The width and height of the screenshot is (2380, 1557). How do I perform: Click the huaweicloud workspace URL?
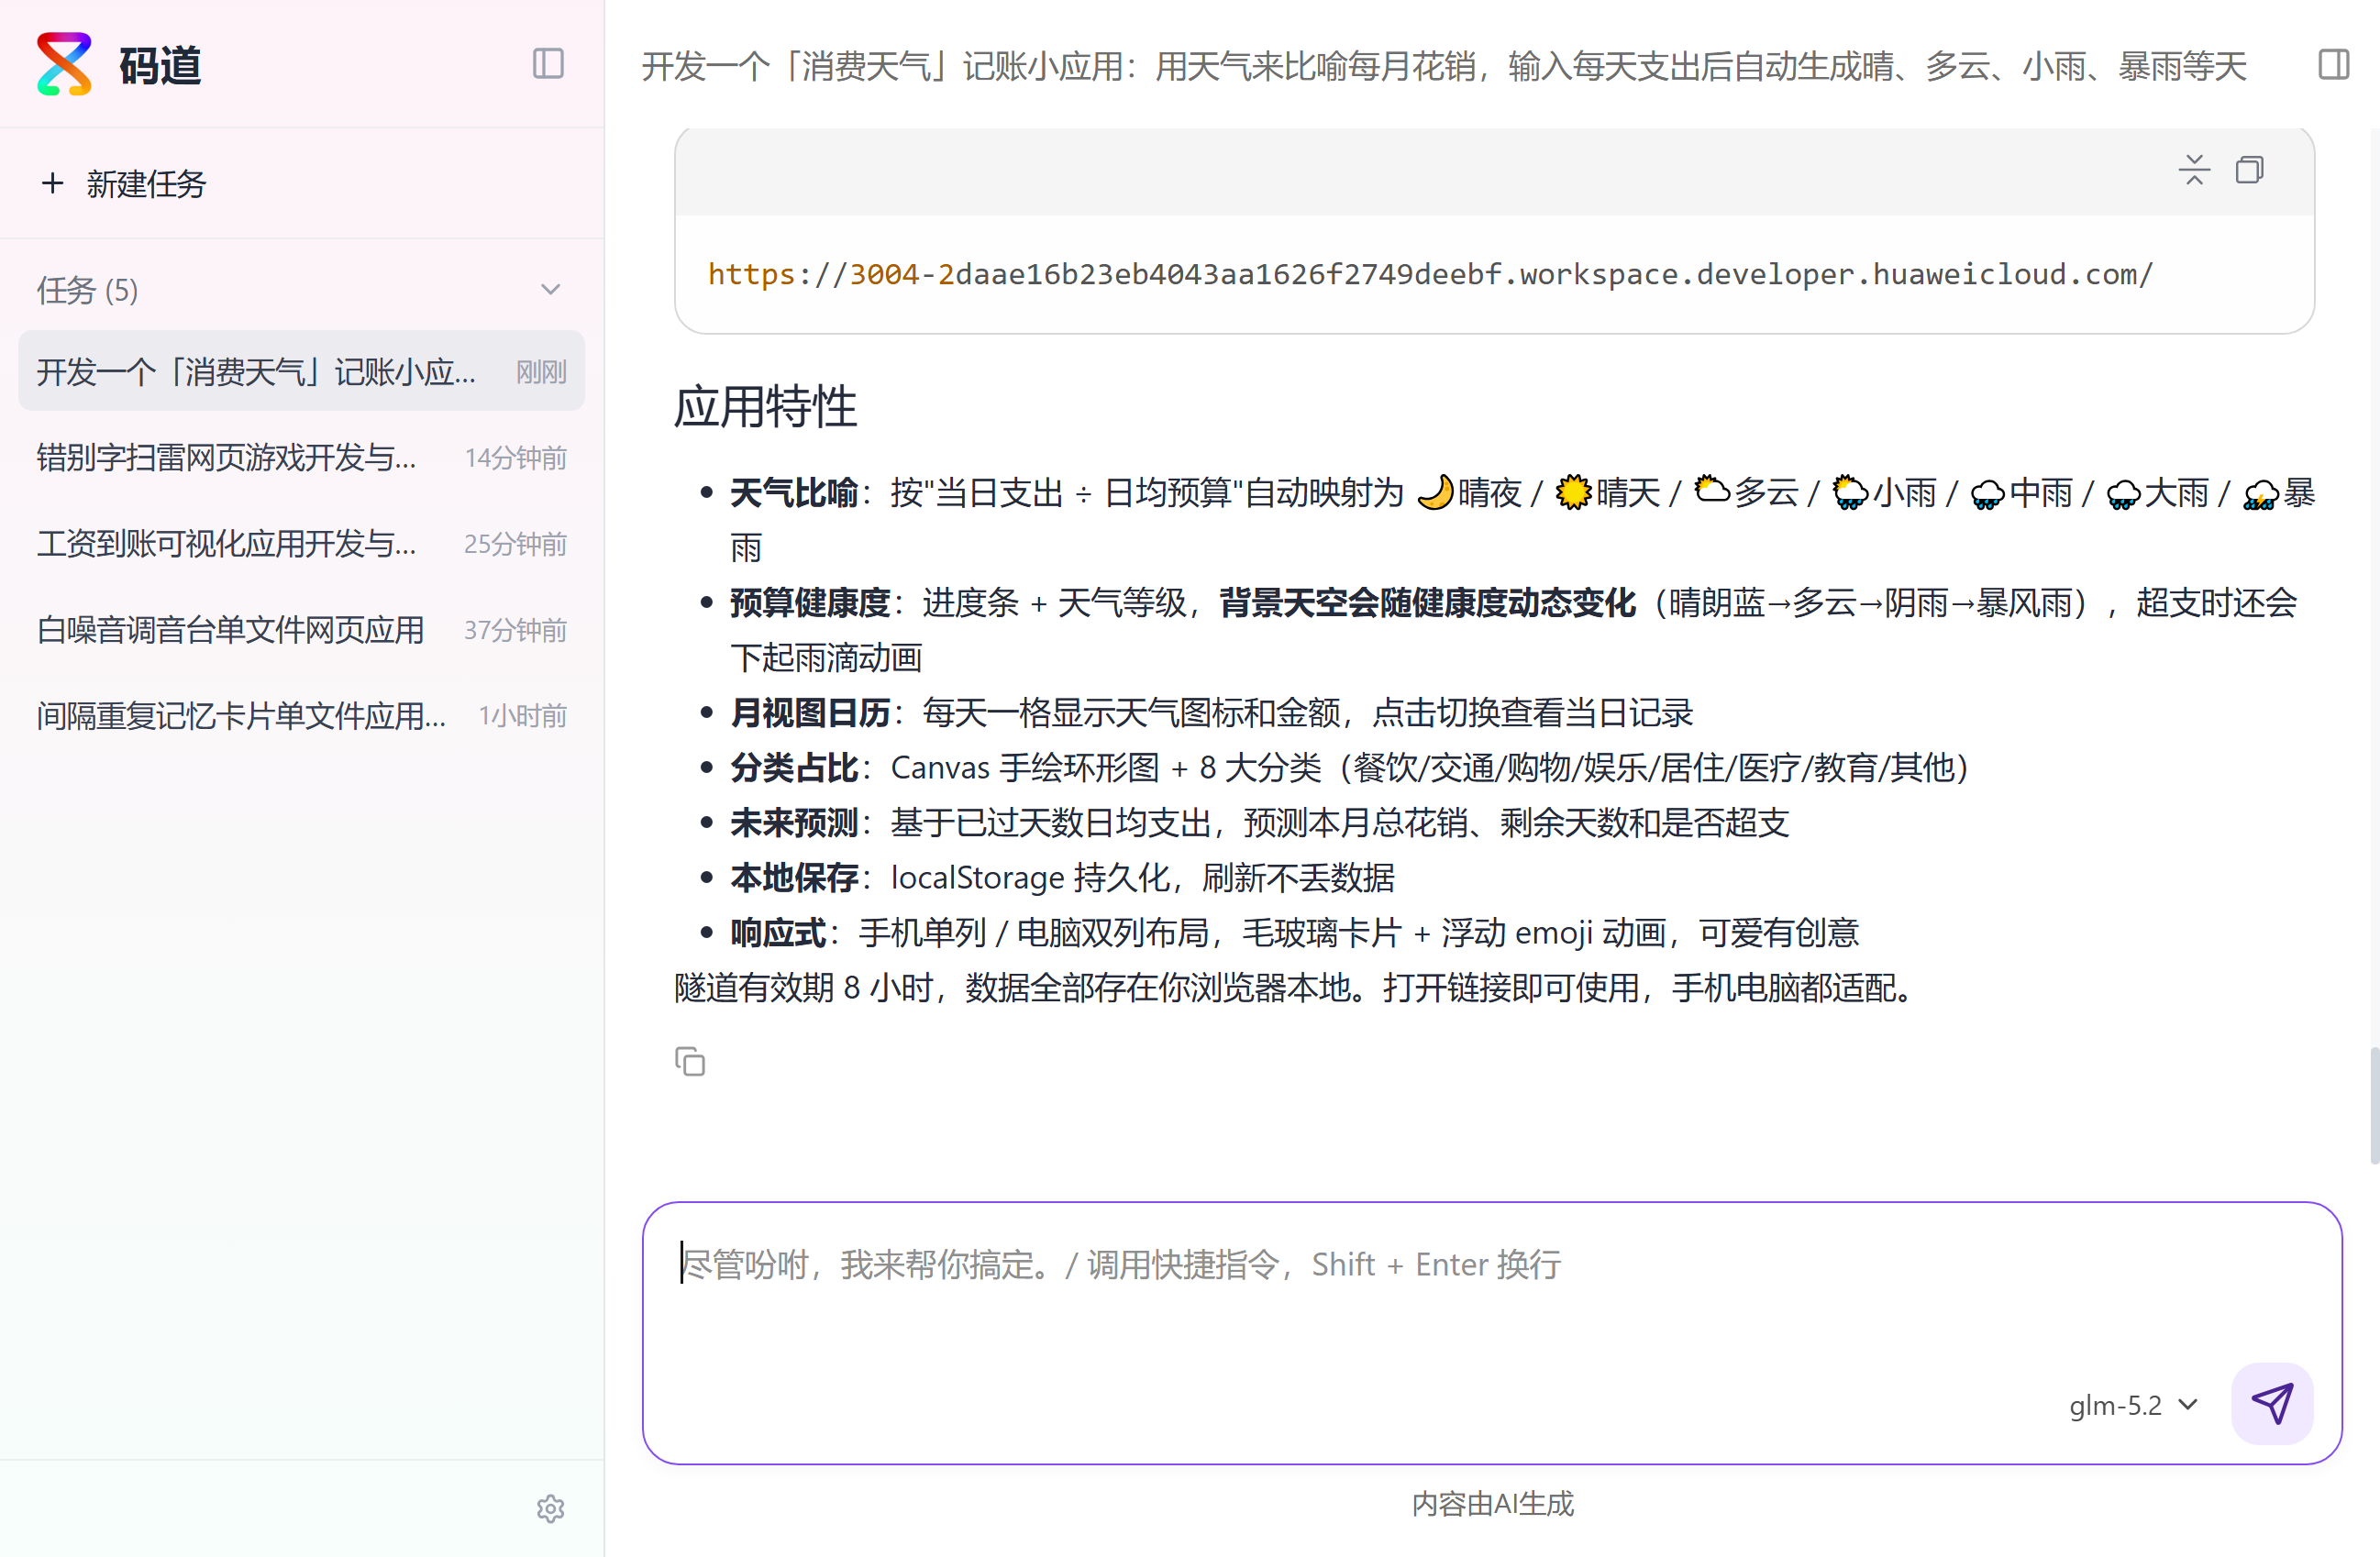point(1430,274)
